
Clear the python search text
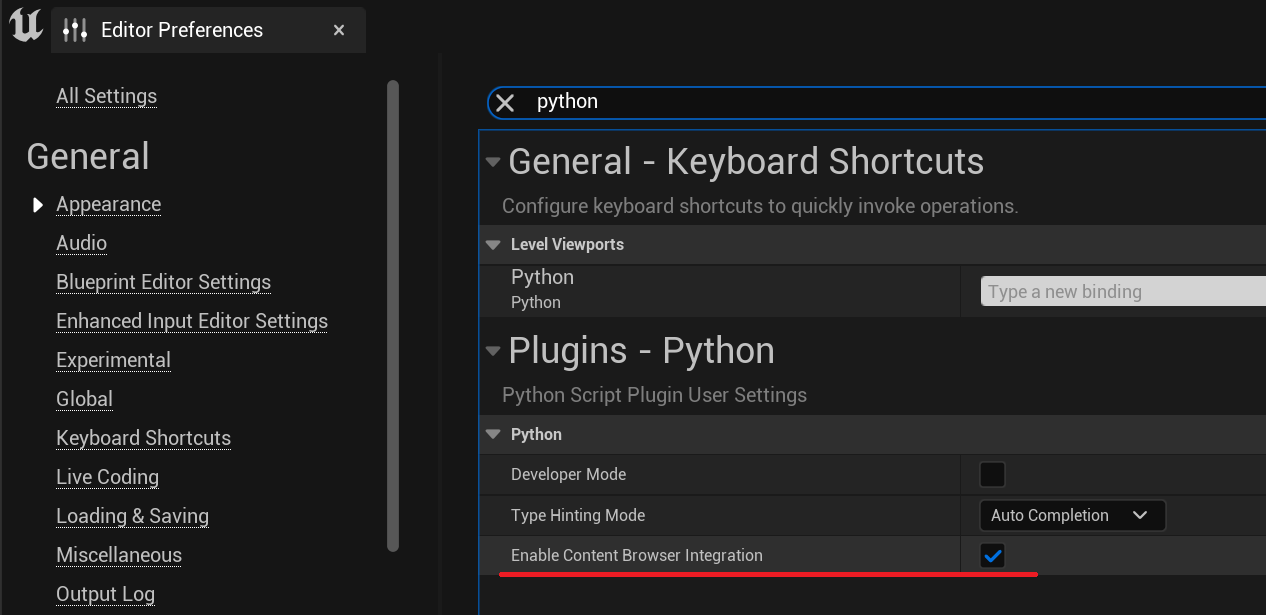pyautogui.click(x=505, y=102)
